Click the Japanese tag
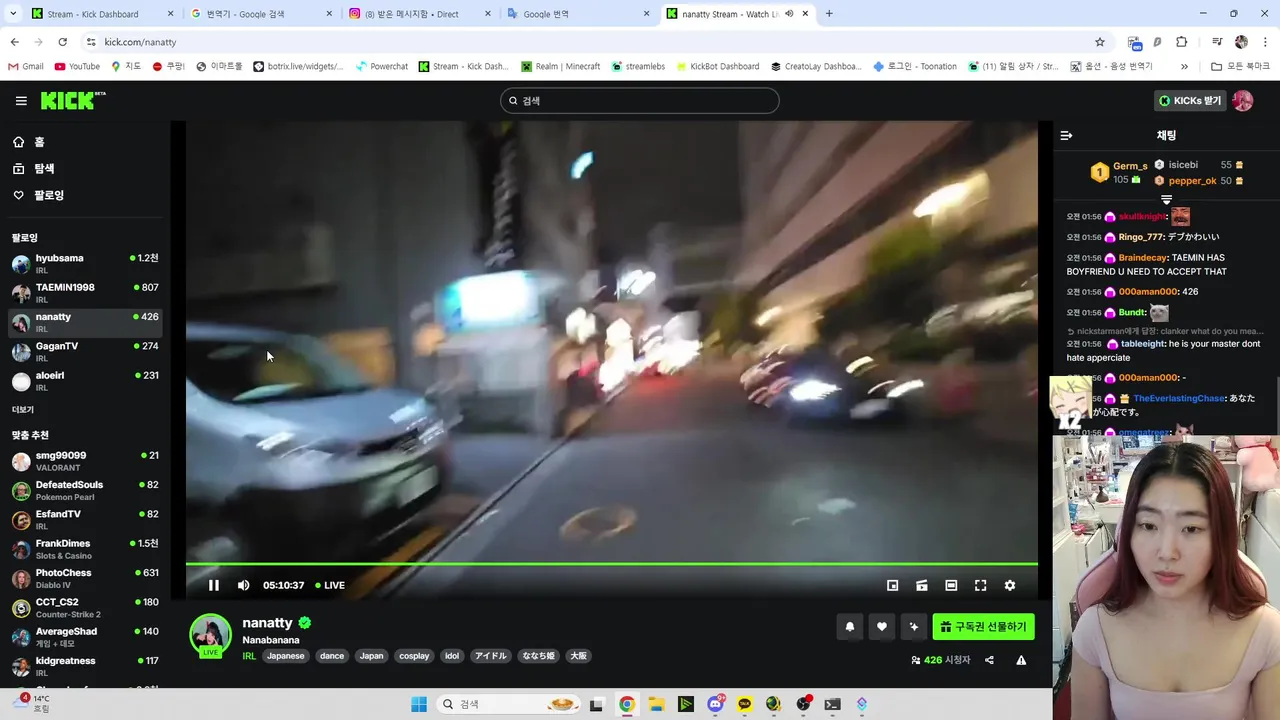 click(x=285, y=656)
